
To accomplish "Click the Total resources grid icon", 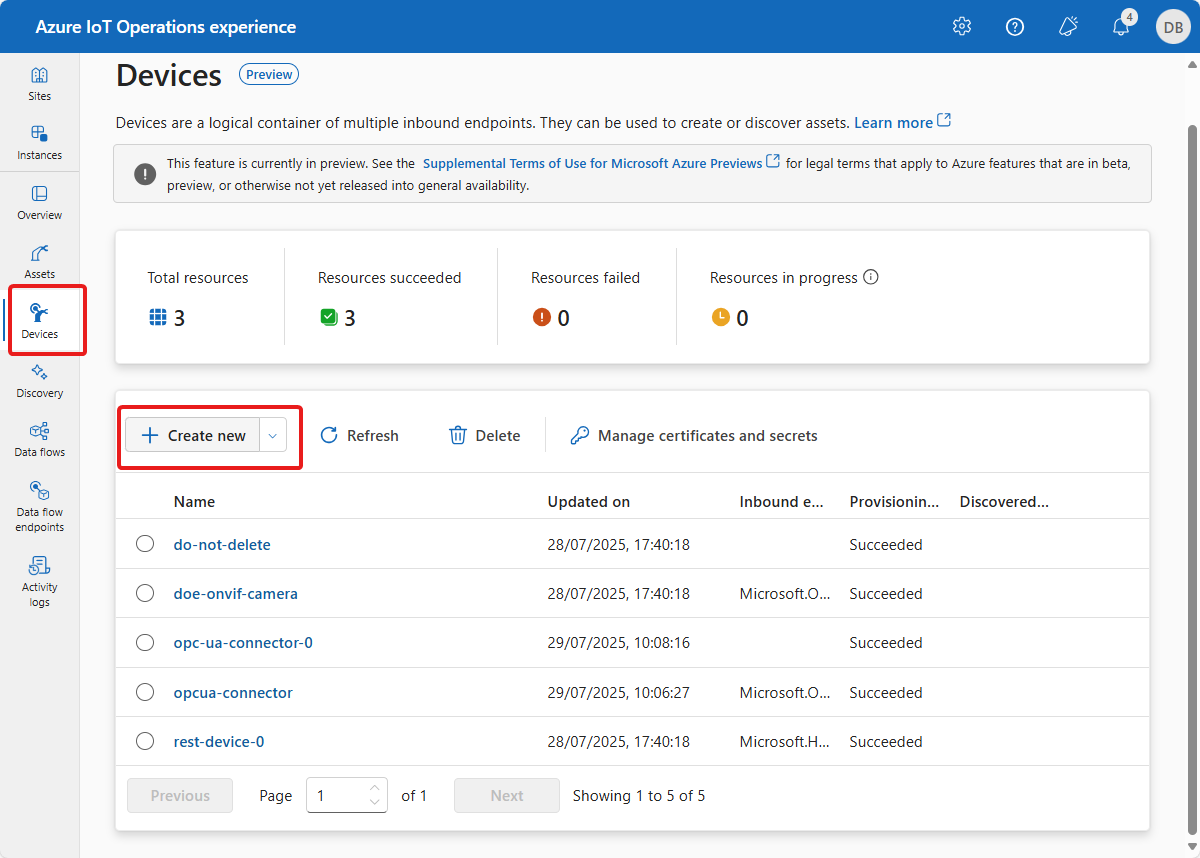I will coord(157,318).
